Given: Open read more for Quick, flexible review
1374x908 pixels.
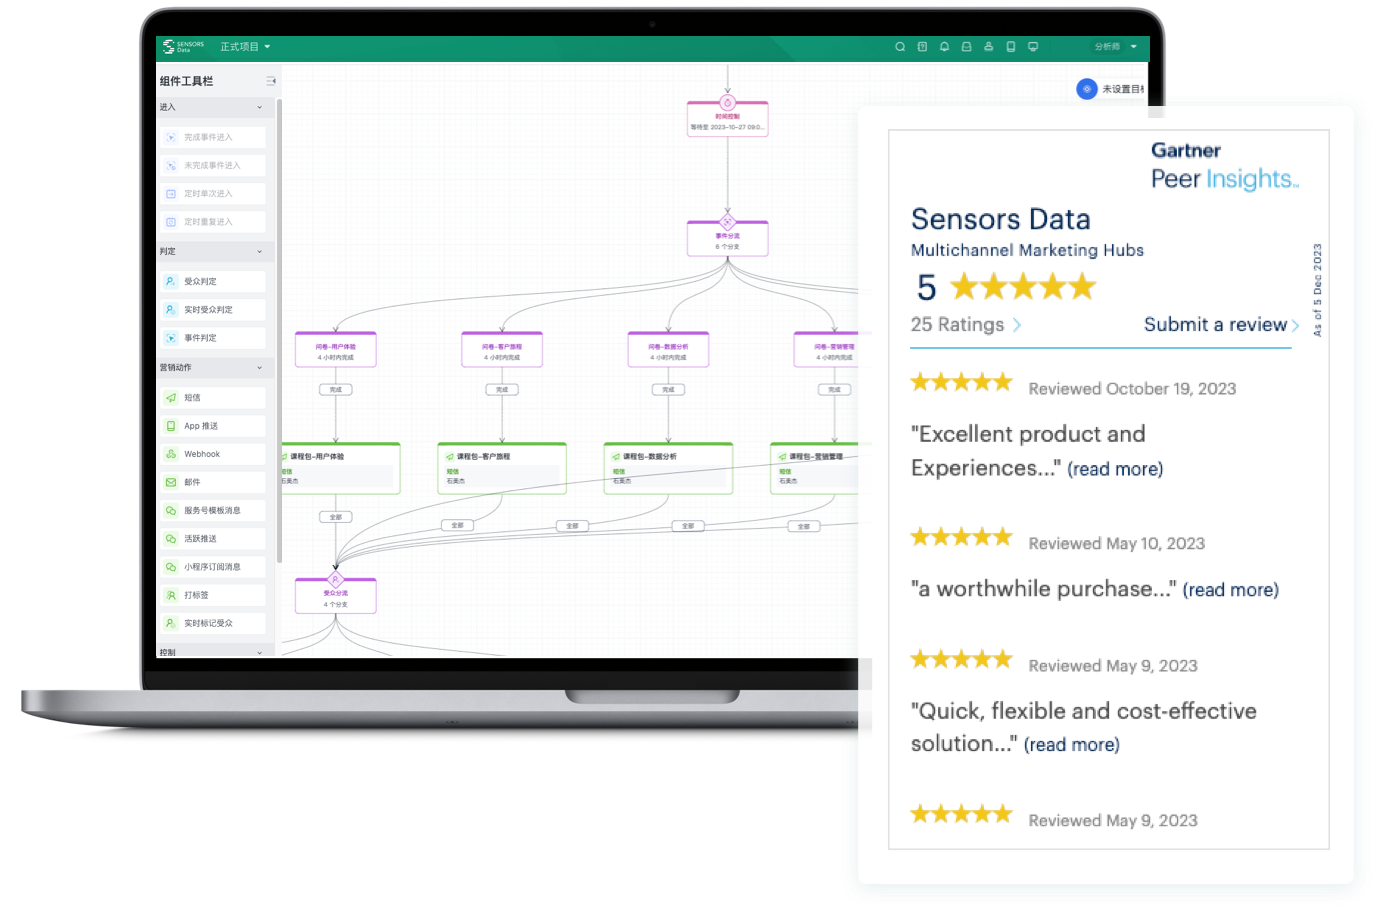Looking at the screenshot, I should point(1072,745).
